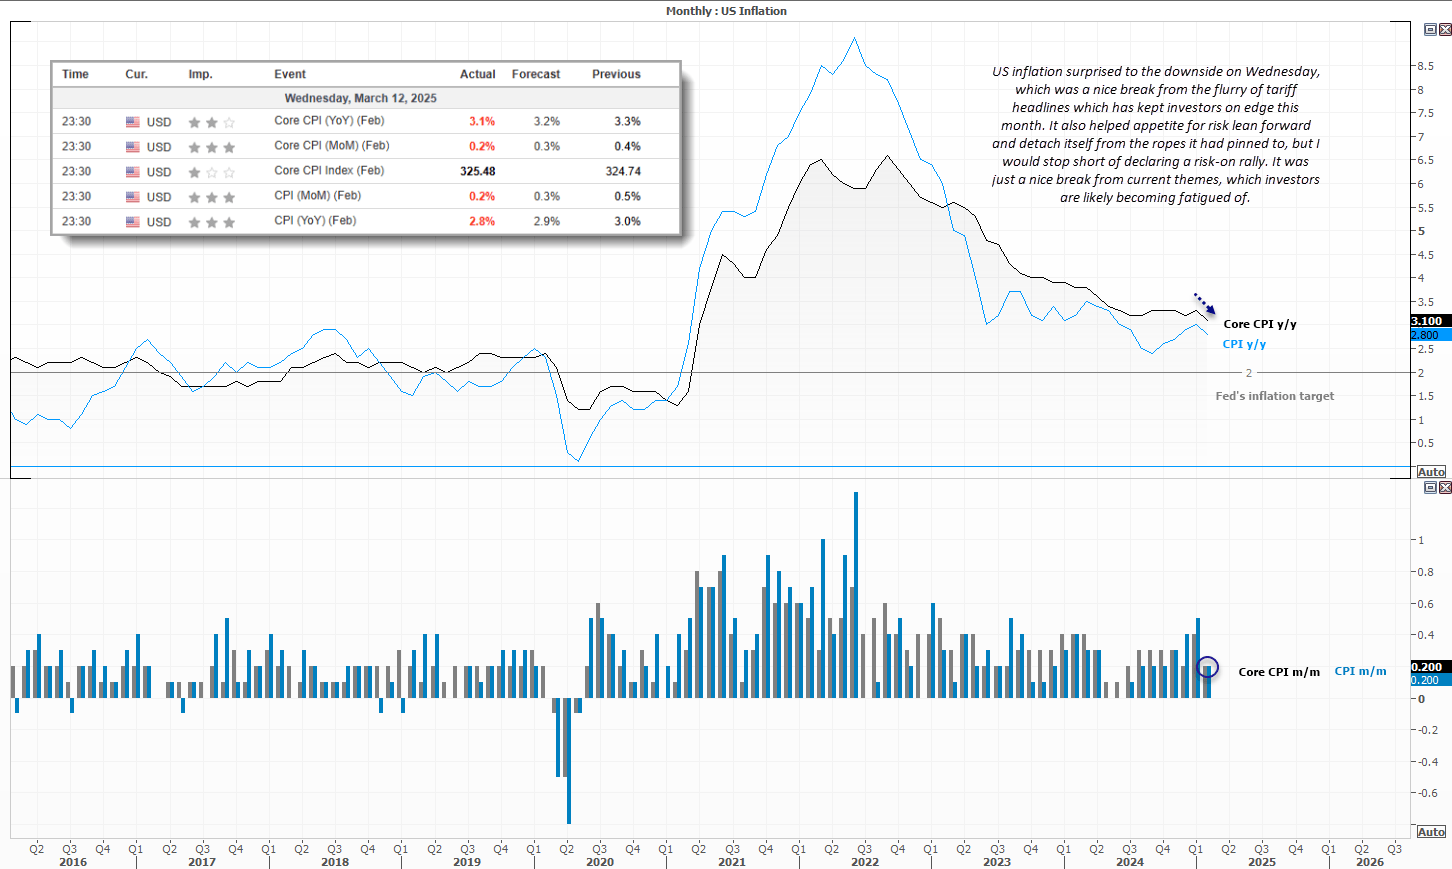Click the 'Previous' column header
Screen dimensions: 1452x869
click(616, 74)
